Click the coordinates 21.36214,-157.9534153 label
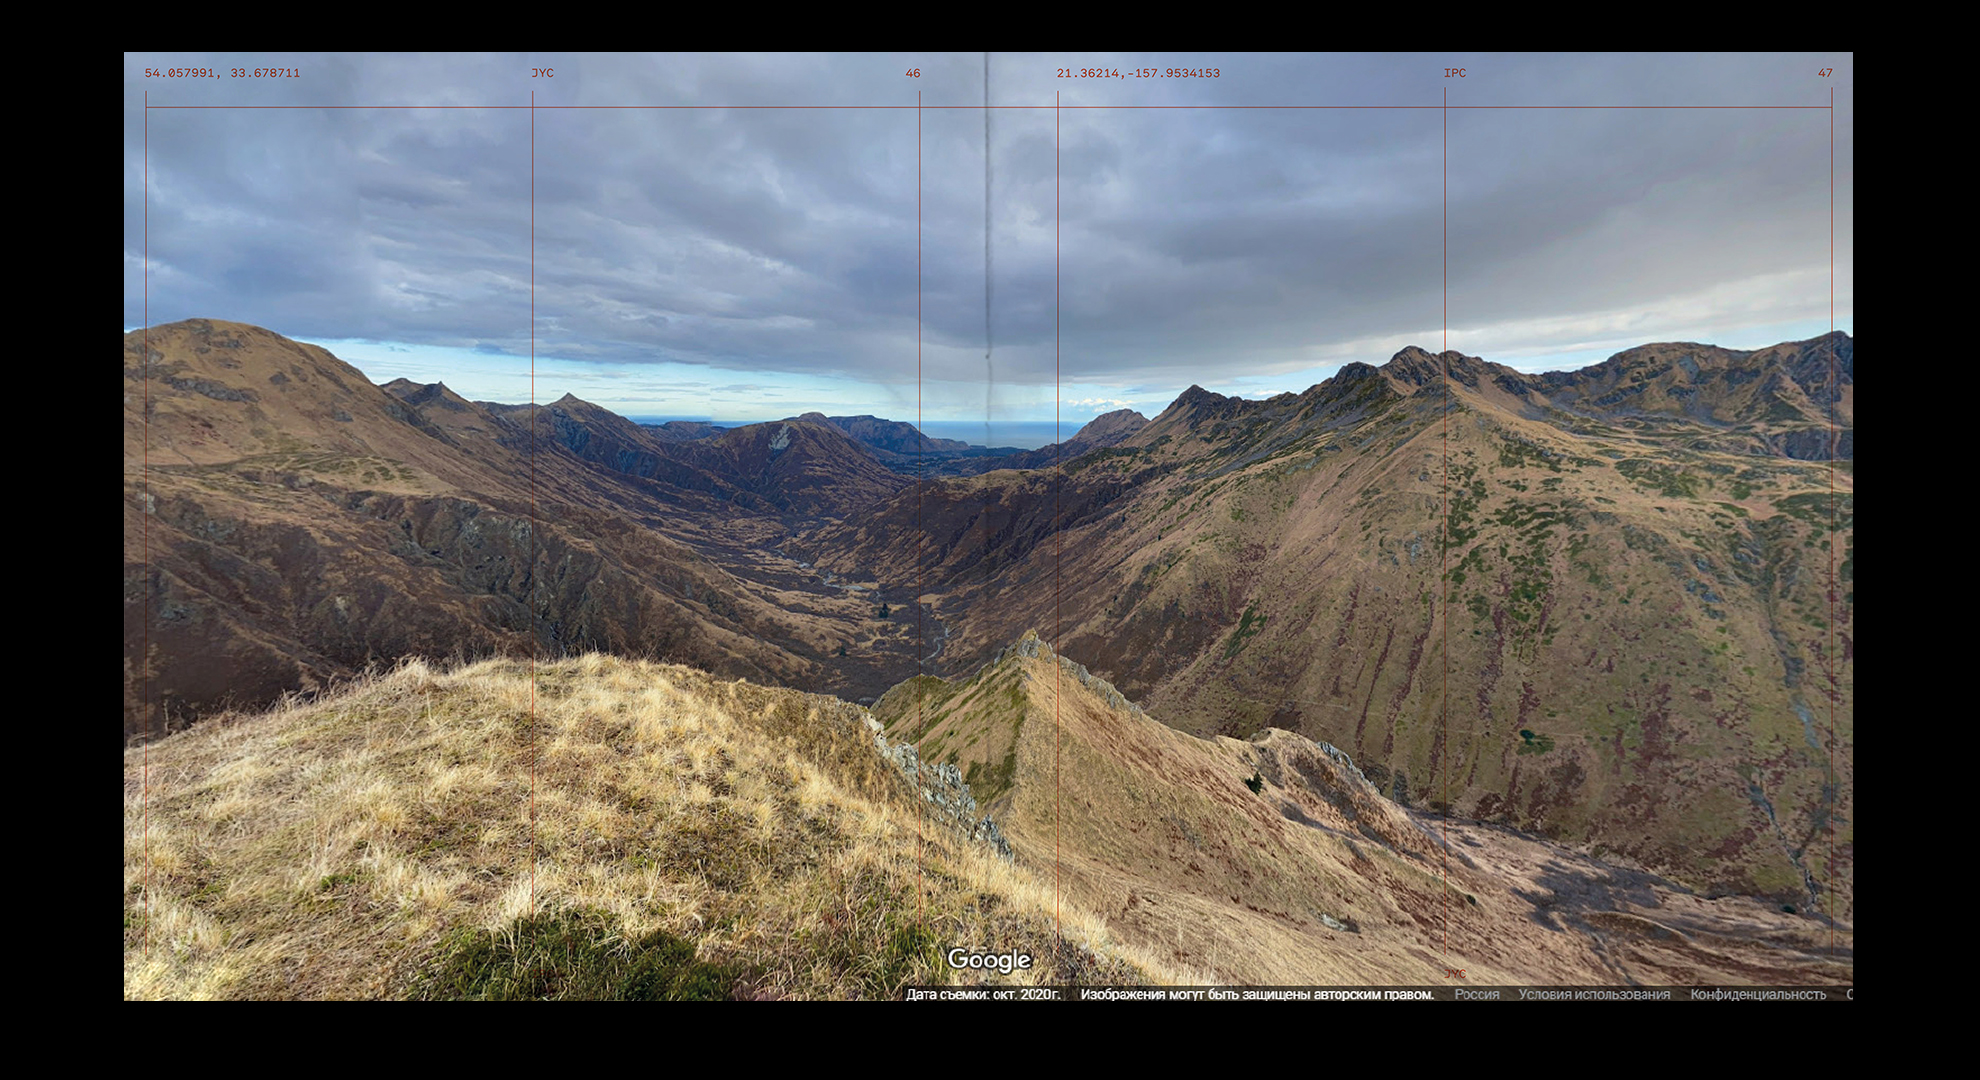1980x1080 pixels. click(1138, 73)
